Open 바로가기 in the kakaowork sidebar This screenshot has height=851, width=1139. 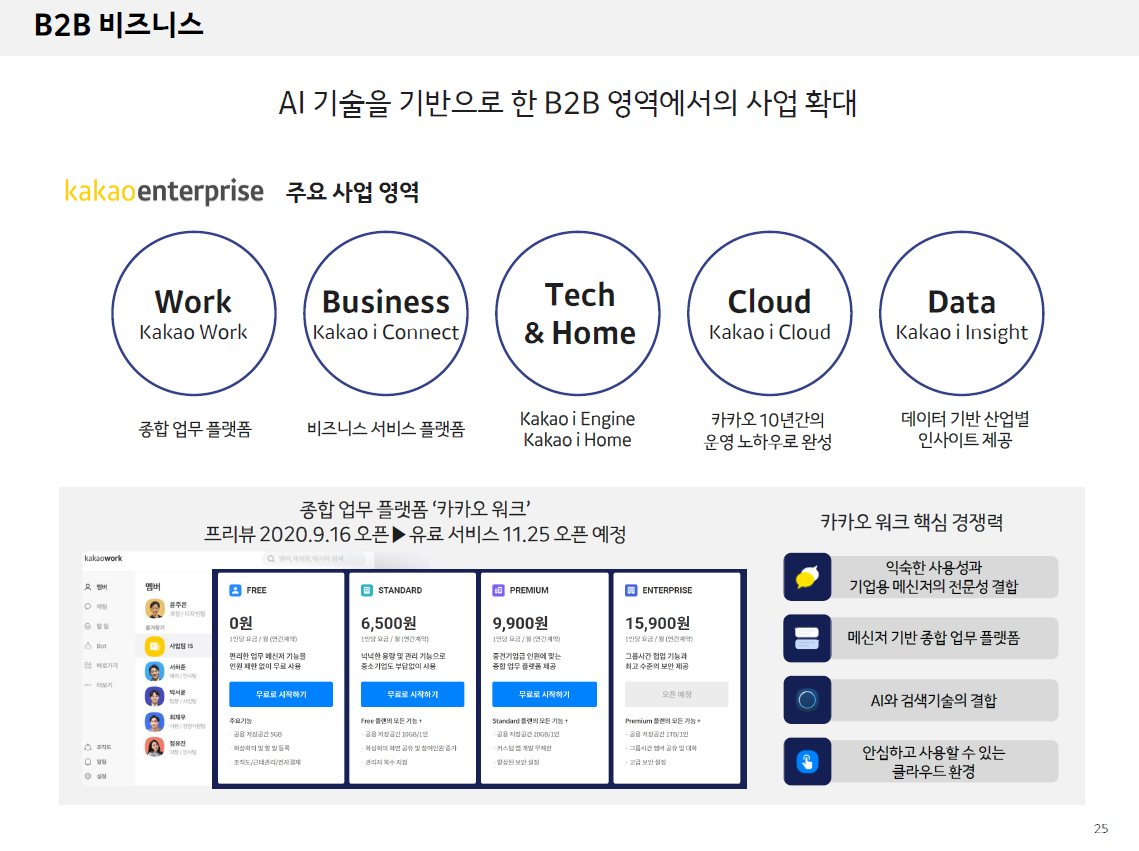tap(101, 665)
